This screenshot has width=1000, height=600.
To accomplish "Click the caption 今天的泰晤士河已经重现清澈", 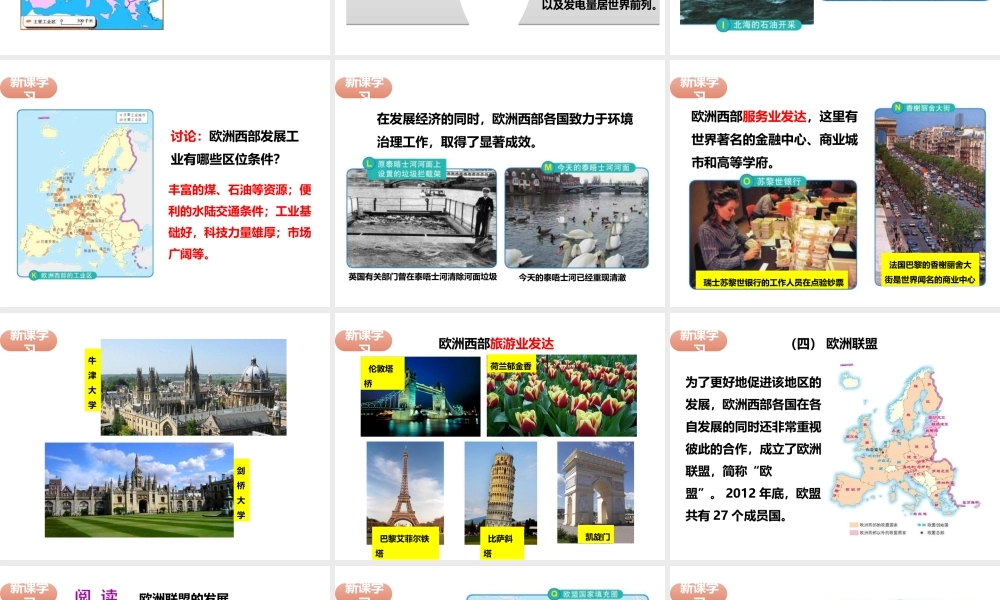I will (572, 277).
